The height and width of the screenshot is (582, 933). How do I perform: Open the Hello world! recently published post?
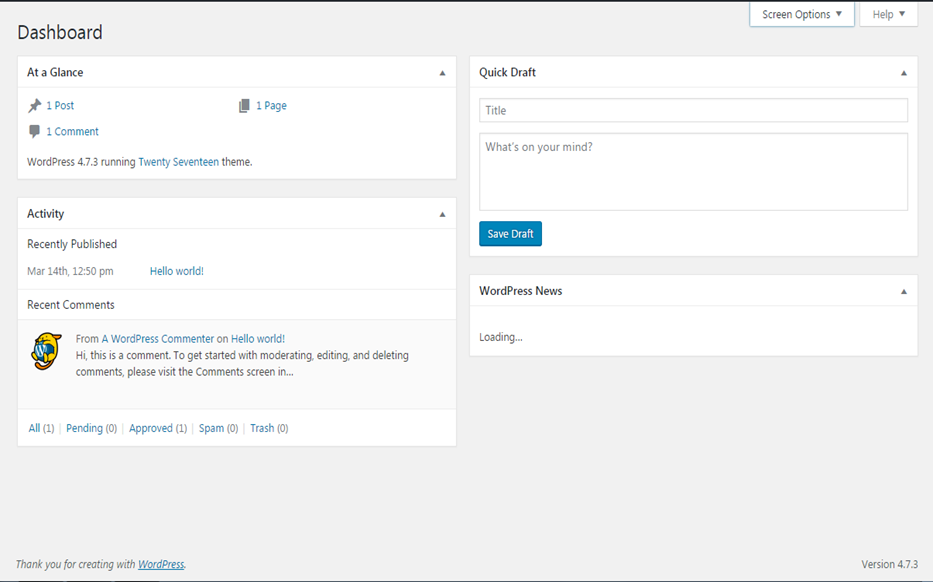click(177, 271)
